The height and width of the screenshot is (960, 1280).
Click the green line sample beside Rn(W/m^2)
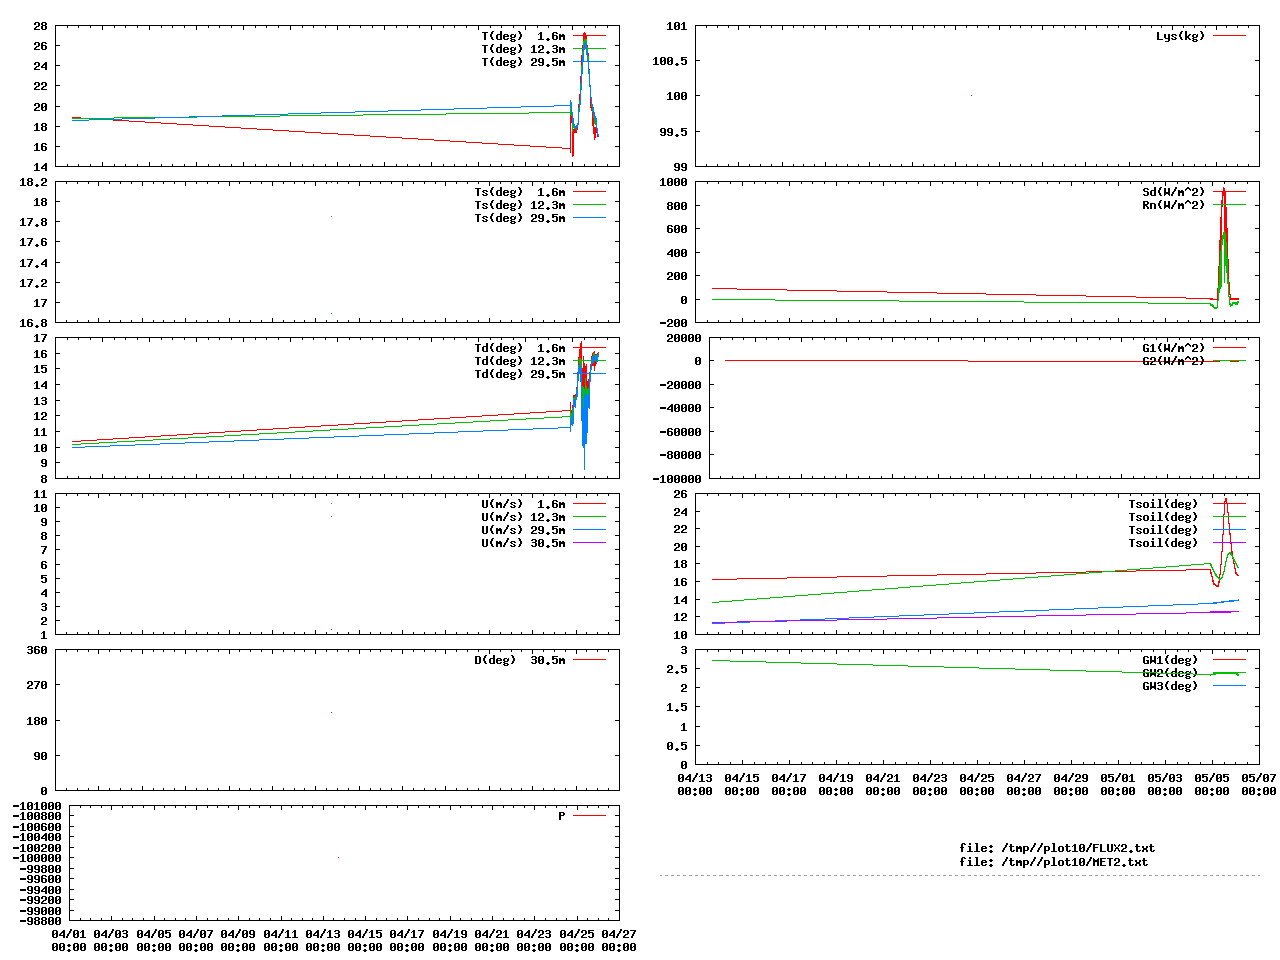[1230, 205]
